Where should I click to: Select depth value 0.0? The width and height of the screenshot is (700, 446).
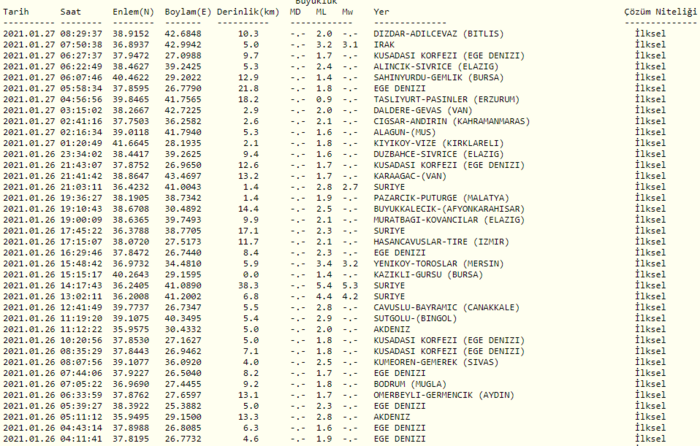pyautogui.click(x=251, y=275)
